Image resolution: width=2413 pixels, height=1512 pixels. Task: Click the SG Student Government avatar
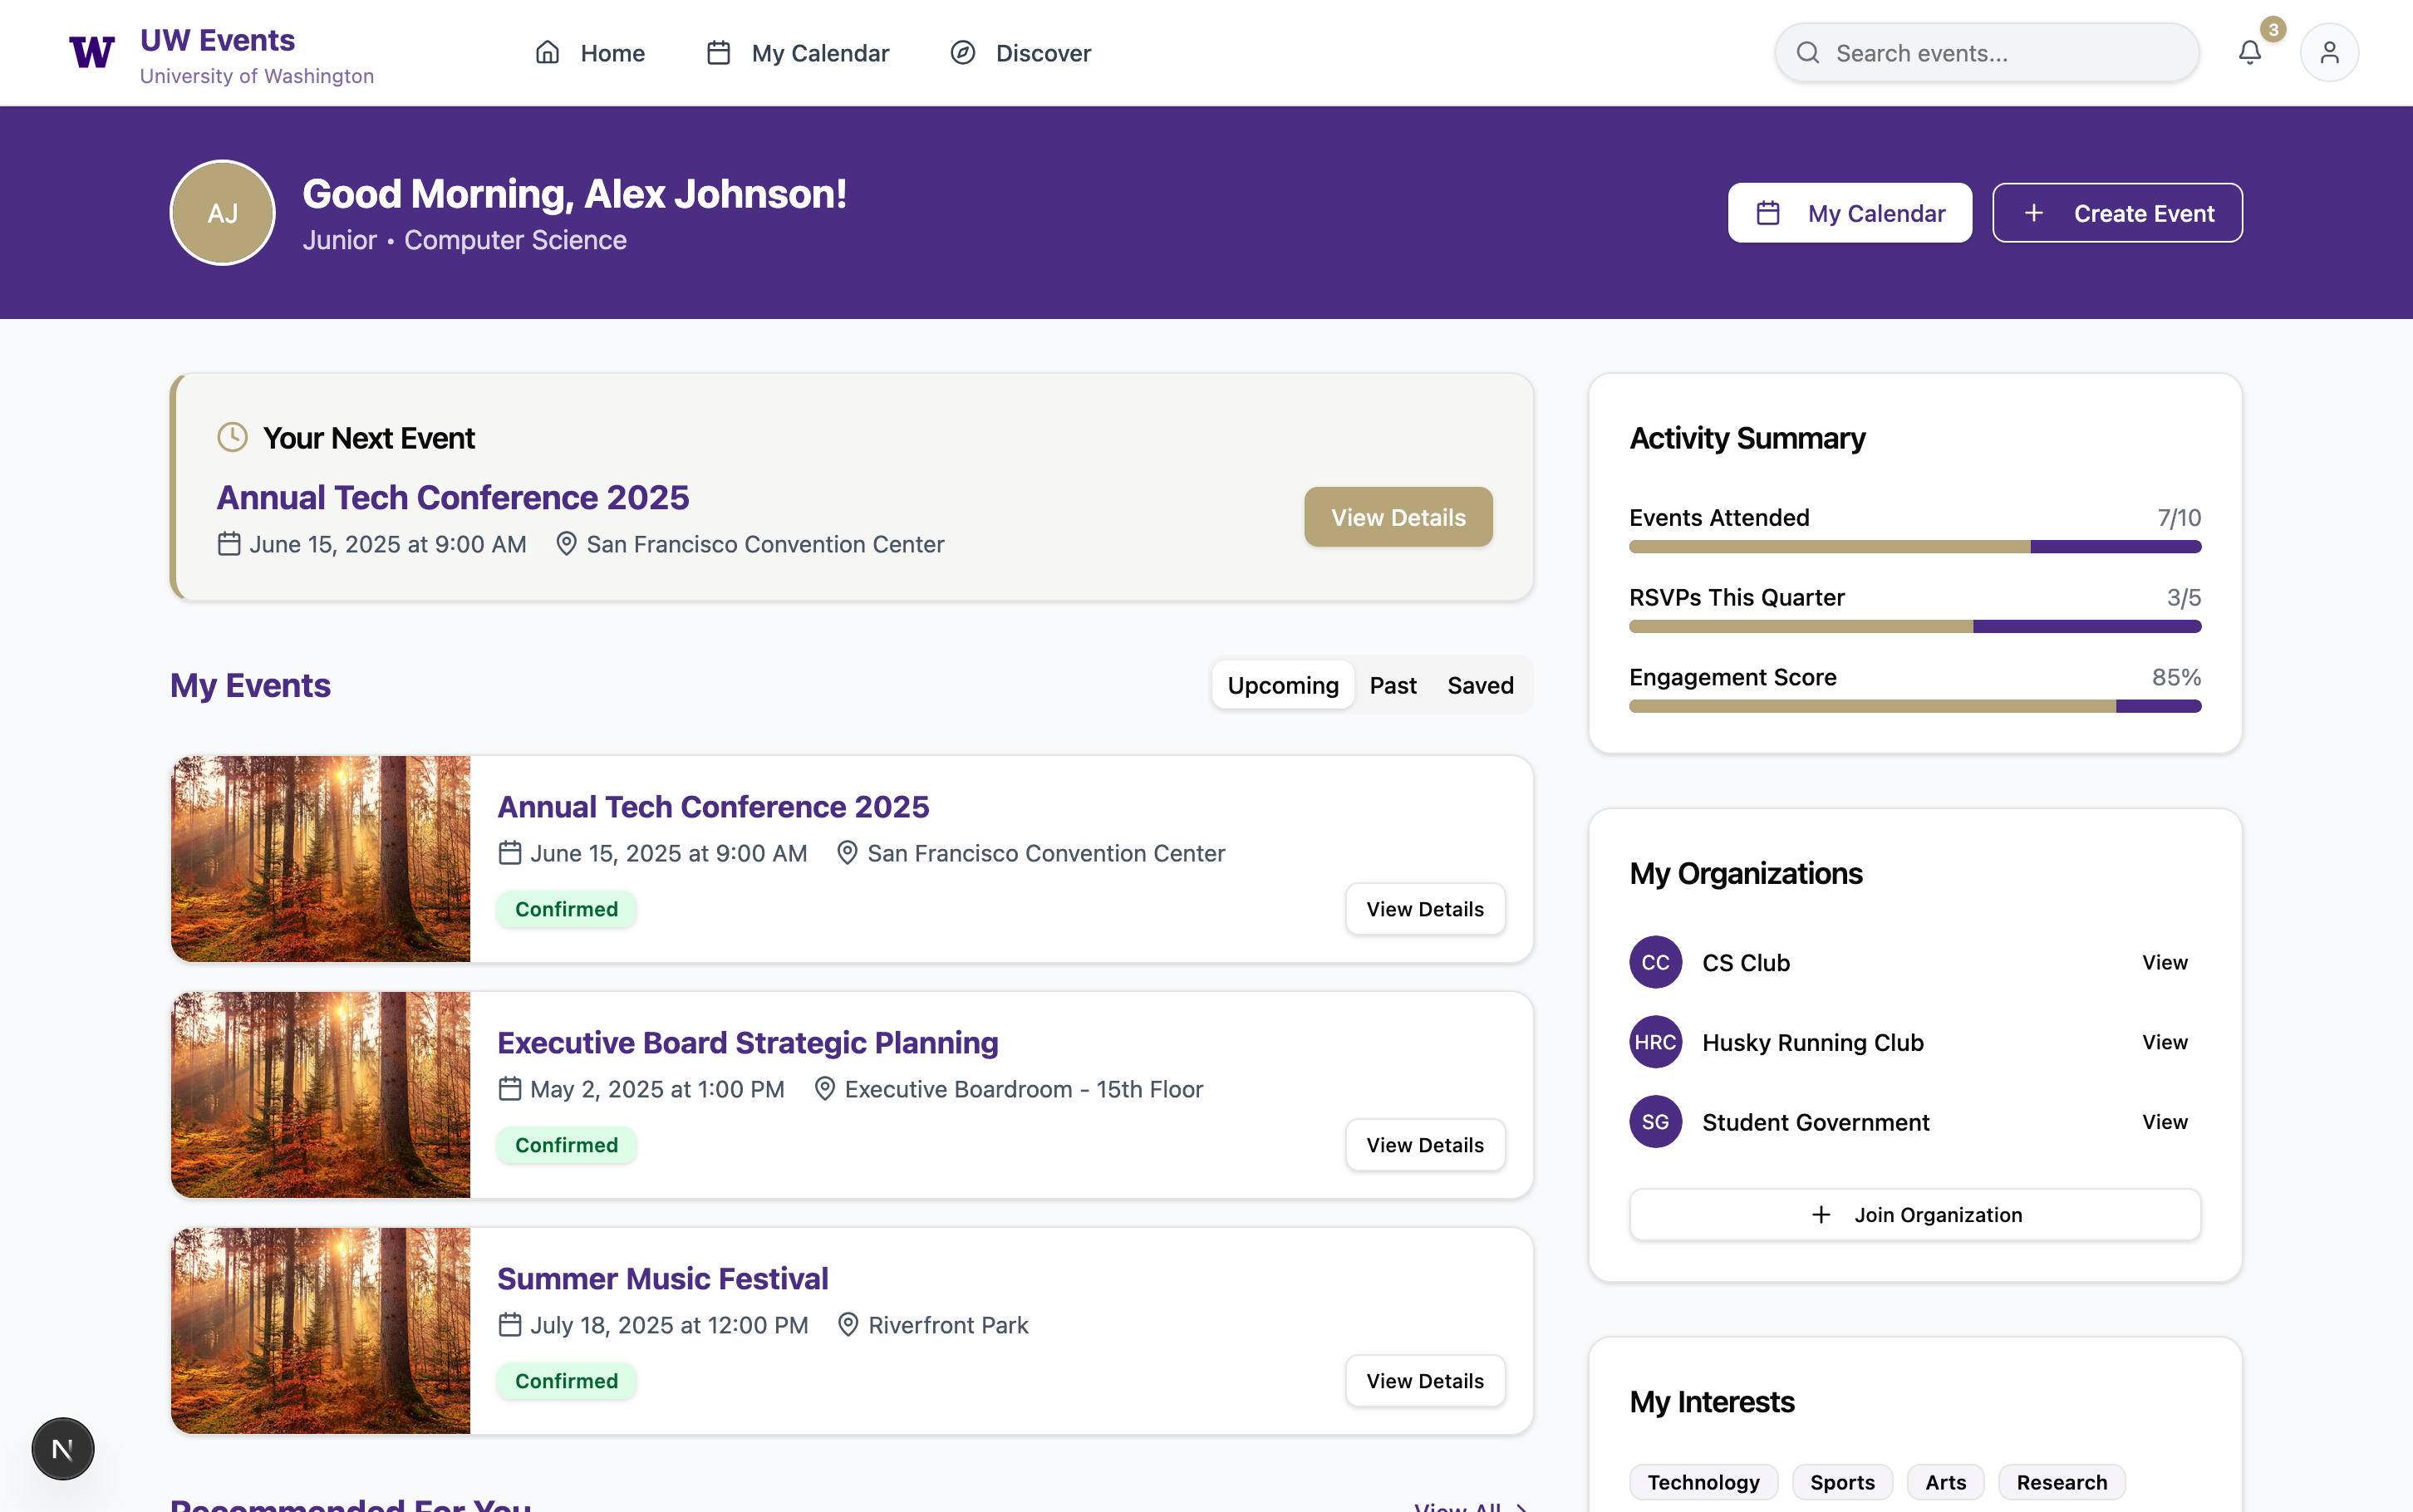coord(1655,1122)
